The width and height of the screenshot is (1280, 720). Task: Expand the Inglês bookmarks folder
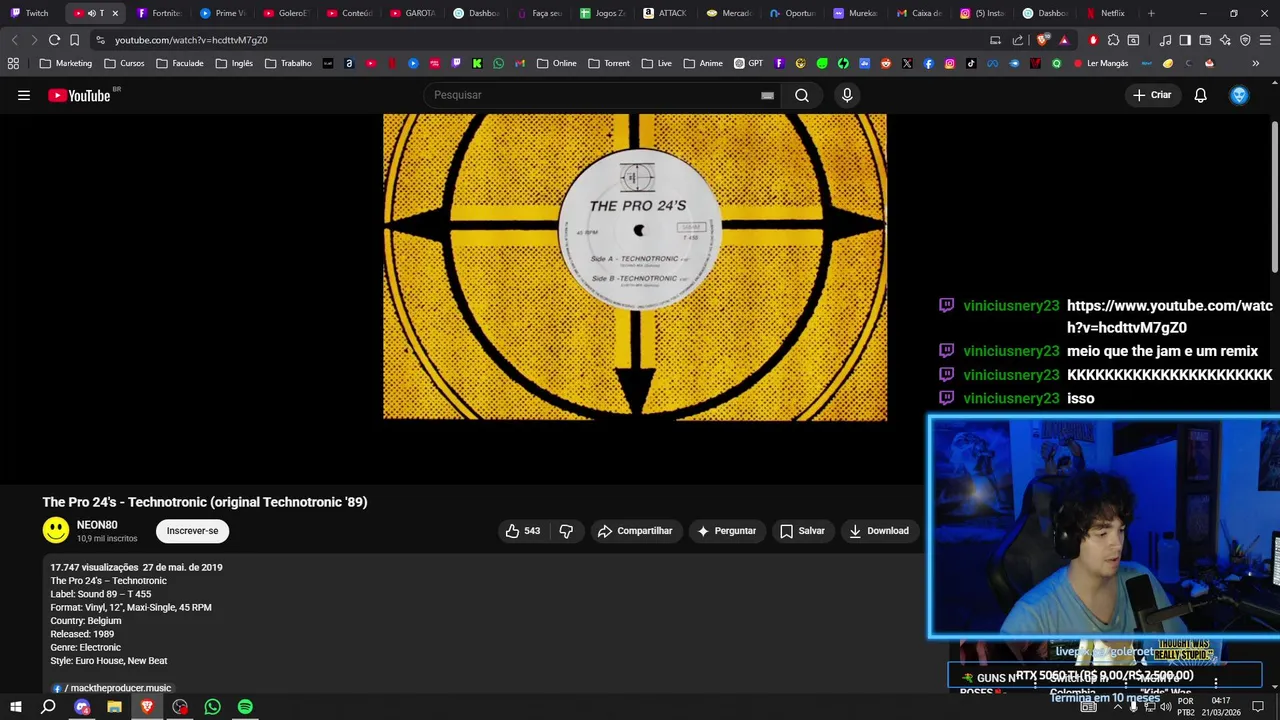(x=234, y=63)
